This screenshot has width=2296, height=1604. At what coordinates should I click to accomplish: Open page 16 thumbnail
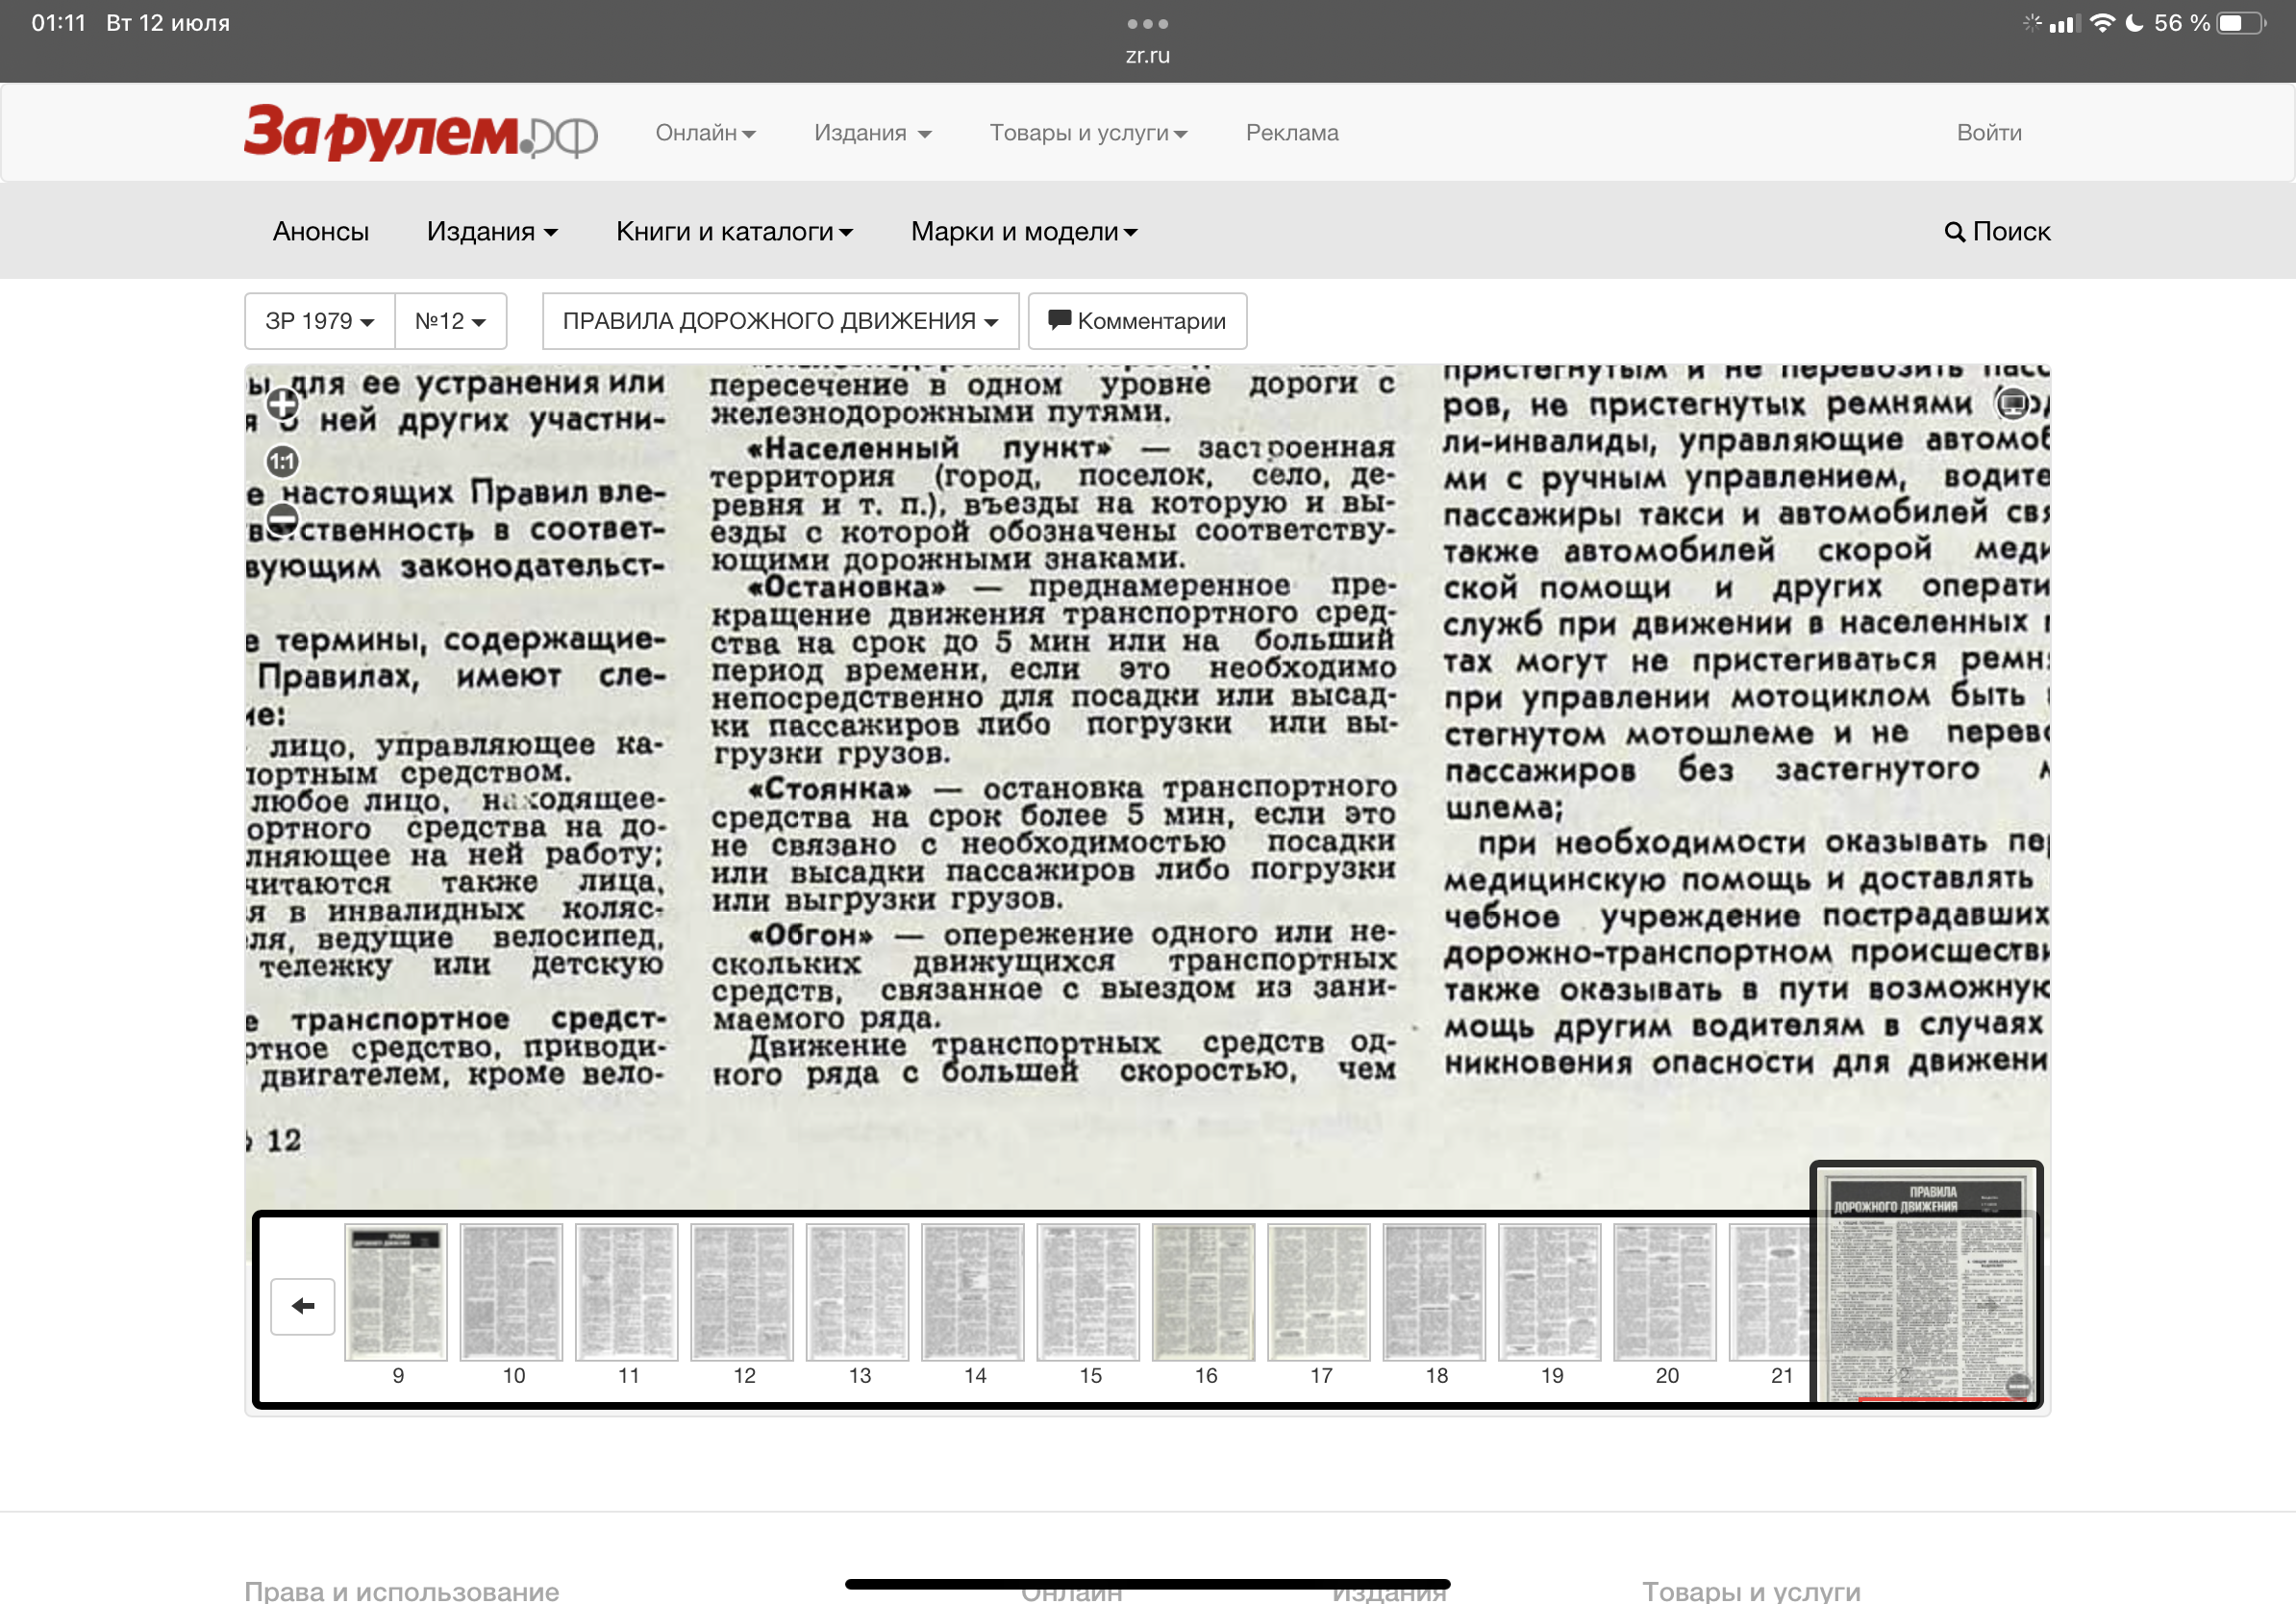point(1204,1292)
